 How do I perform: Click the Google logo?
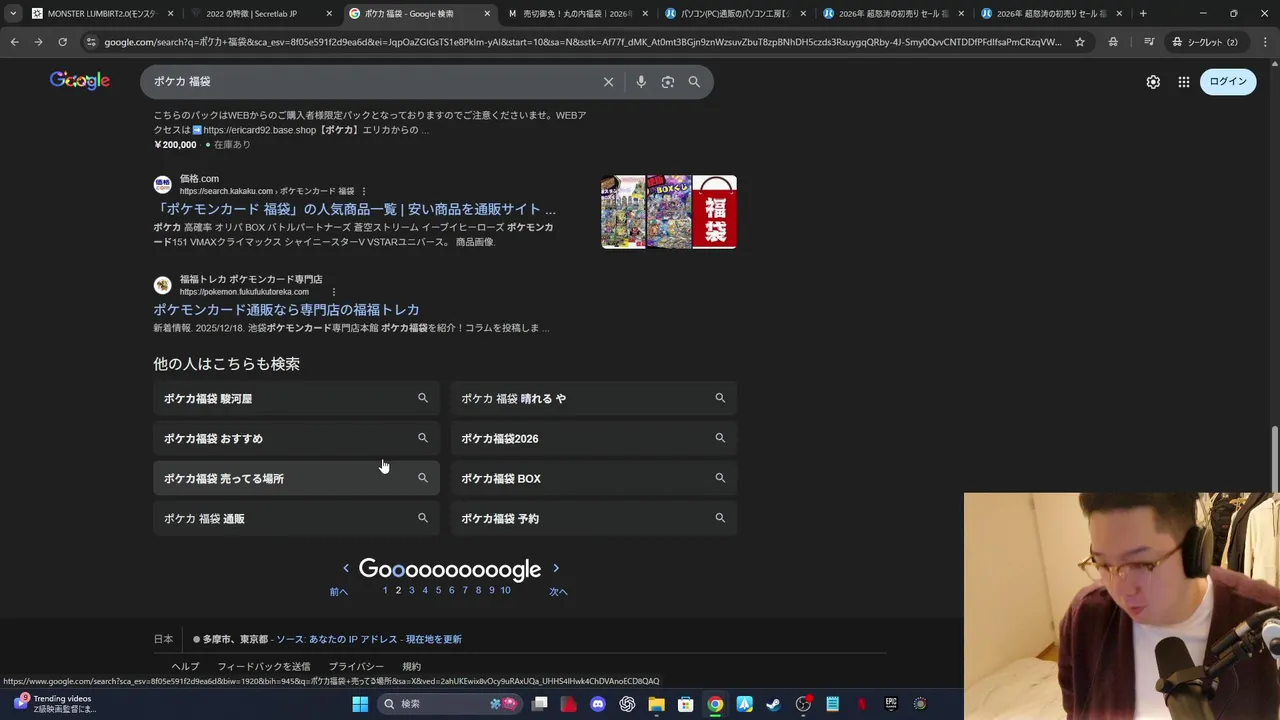click(x=80, y=81)
